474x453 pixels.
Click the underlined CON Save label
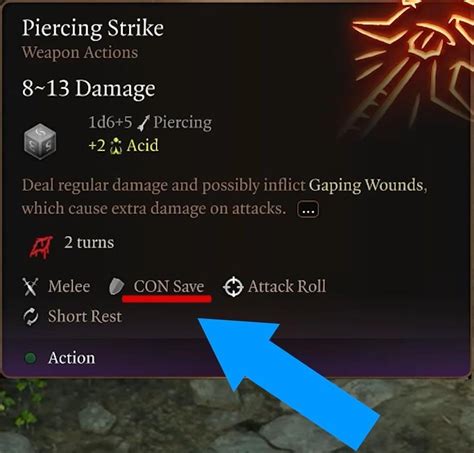click(169, 287)
